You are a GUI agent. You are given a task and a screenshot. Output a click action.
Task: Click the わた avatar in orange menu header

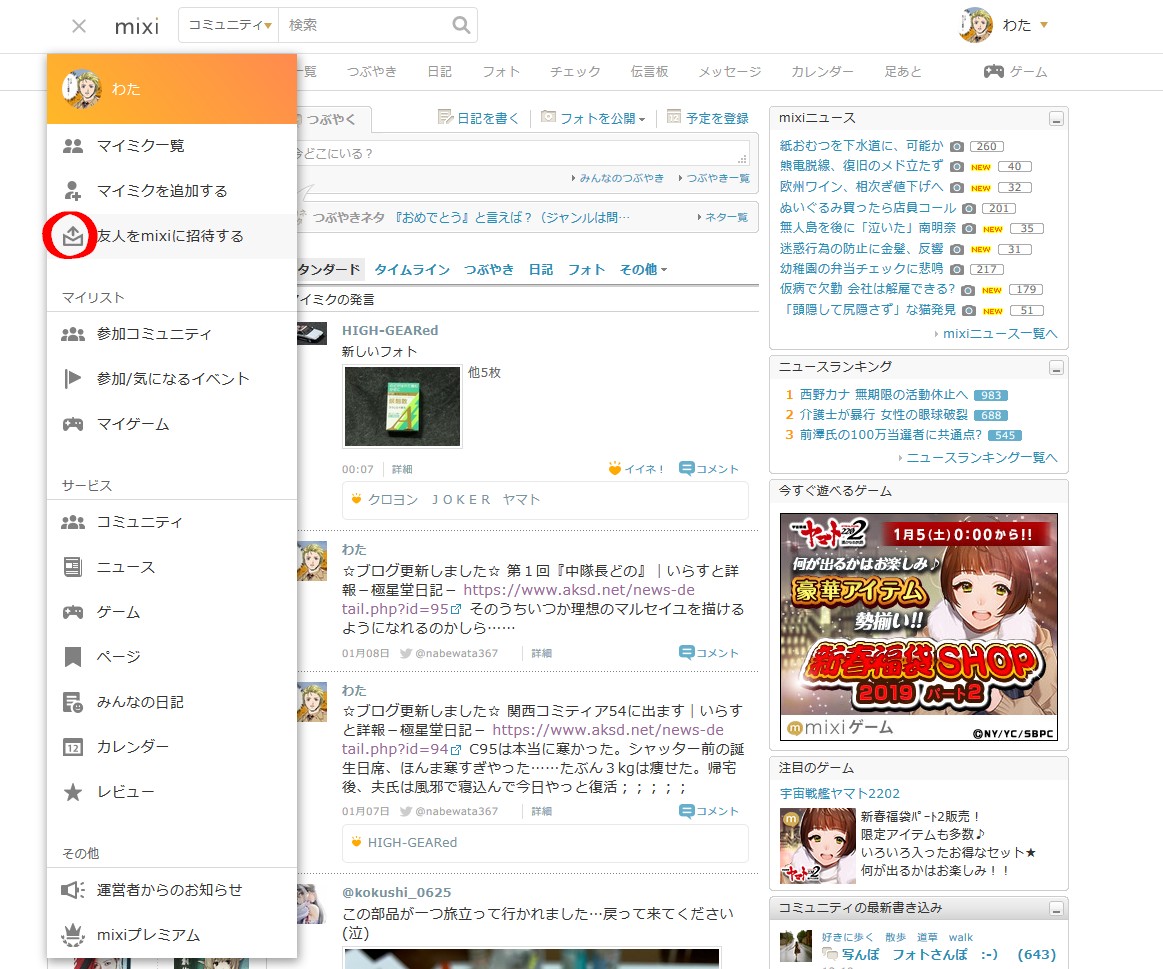(82, 89)
